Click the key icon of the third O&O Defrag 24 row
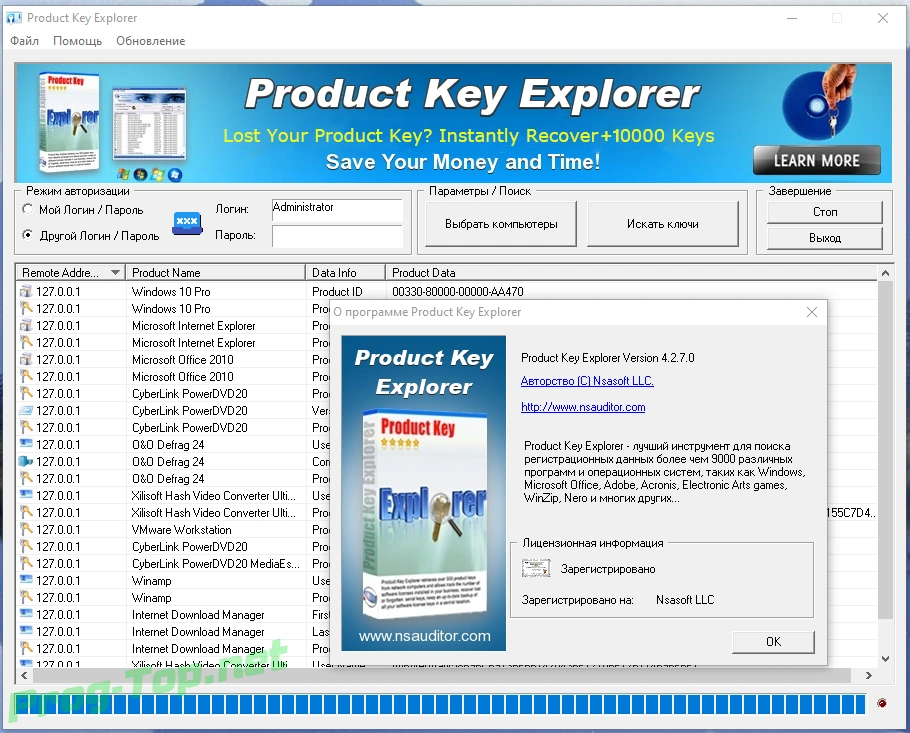The width and height of the screenshot is (910, 733). click(x=26, y=478)
